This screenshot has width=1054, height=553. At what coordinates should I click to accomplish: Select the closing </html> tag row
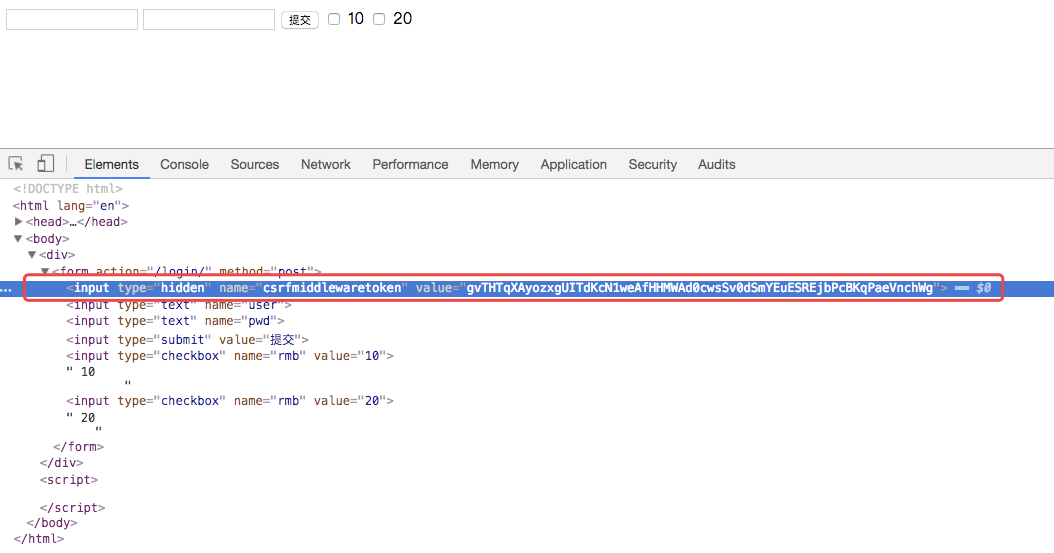tap(38, 539)
